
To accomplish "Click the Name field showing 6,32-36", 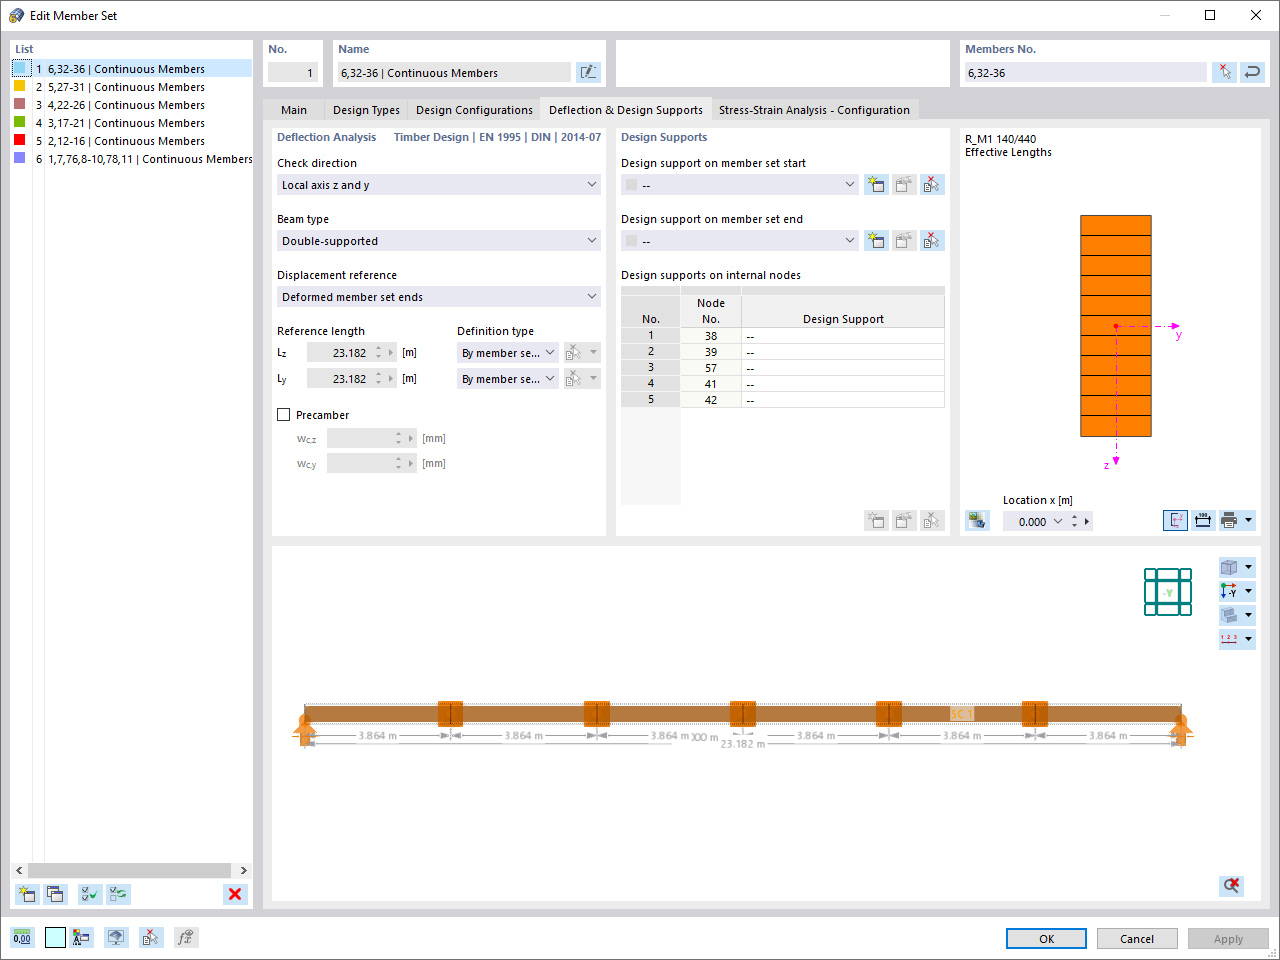I will 454,73.
